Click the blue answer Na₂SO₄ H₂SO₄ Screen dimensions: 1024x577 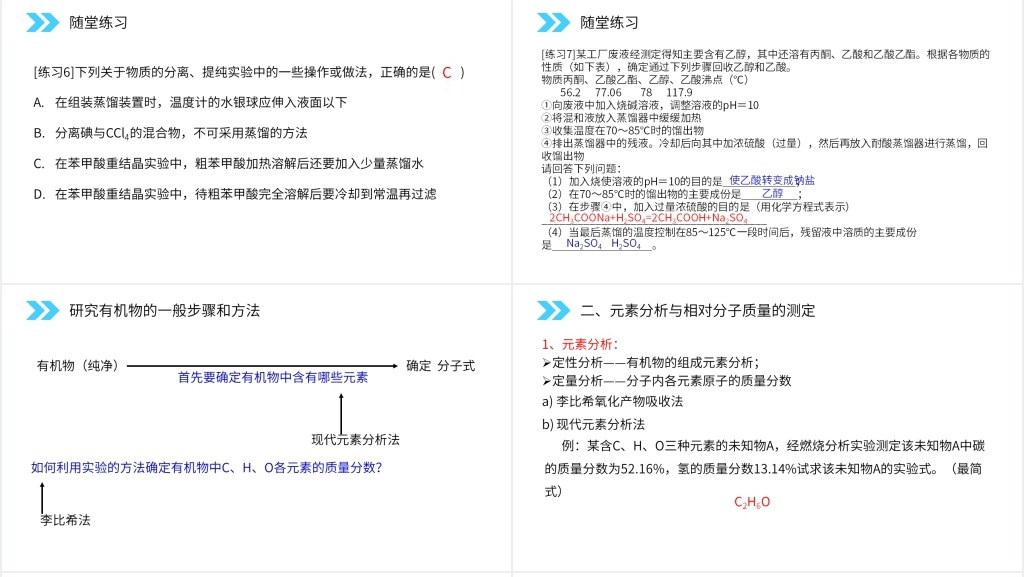603,244
